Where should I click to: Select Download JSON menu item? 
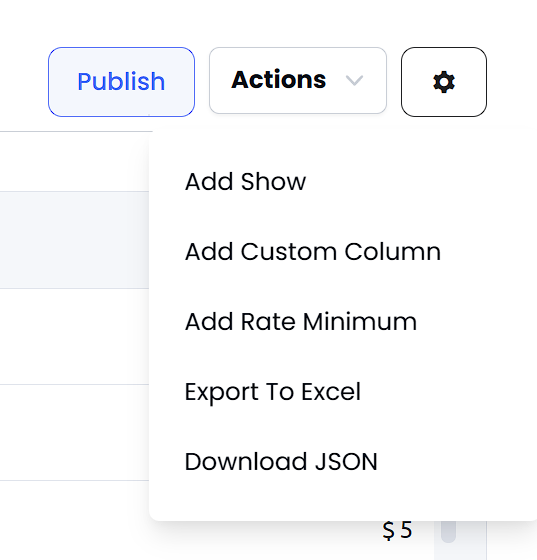coord(281,462)
